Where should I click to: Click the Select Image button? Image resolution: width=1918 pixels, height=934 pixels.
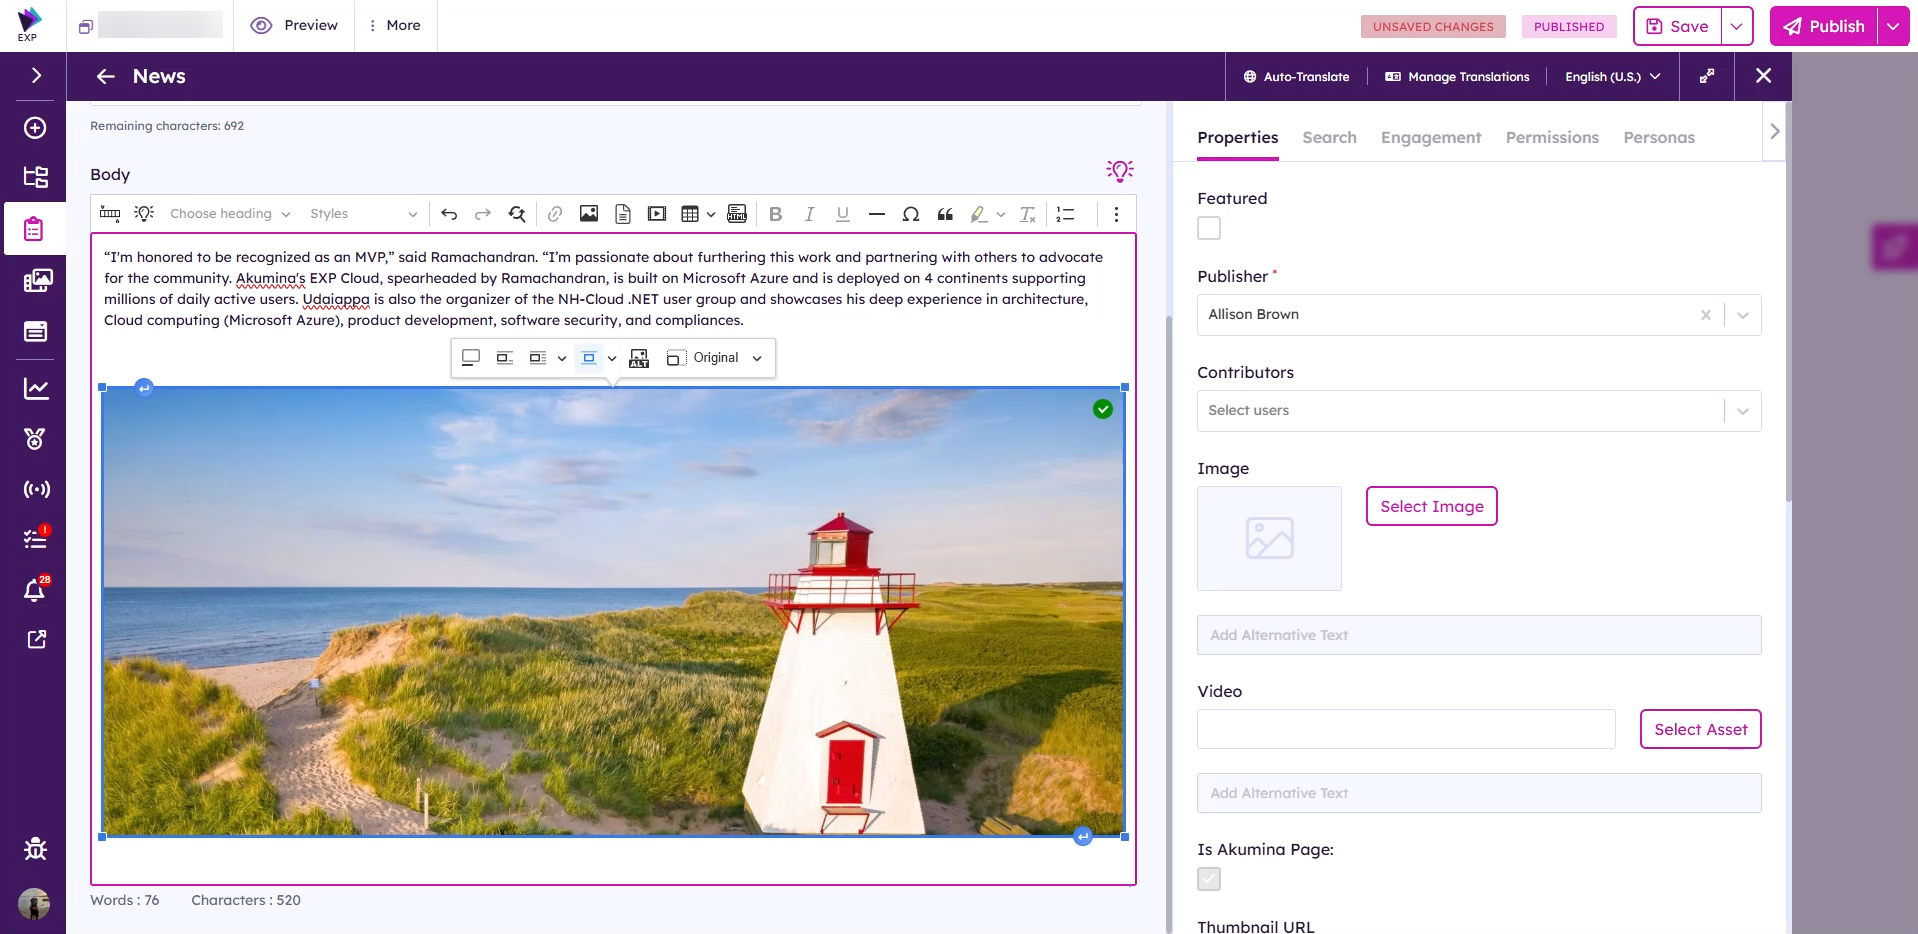[x=1431, y=506]
